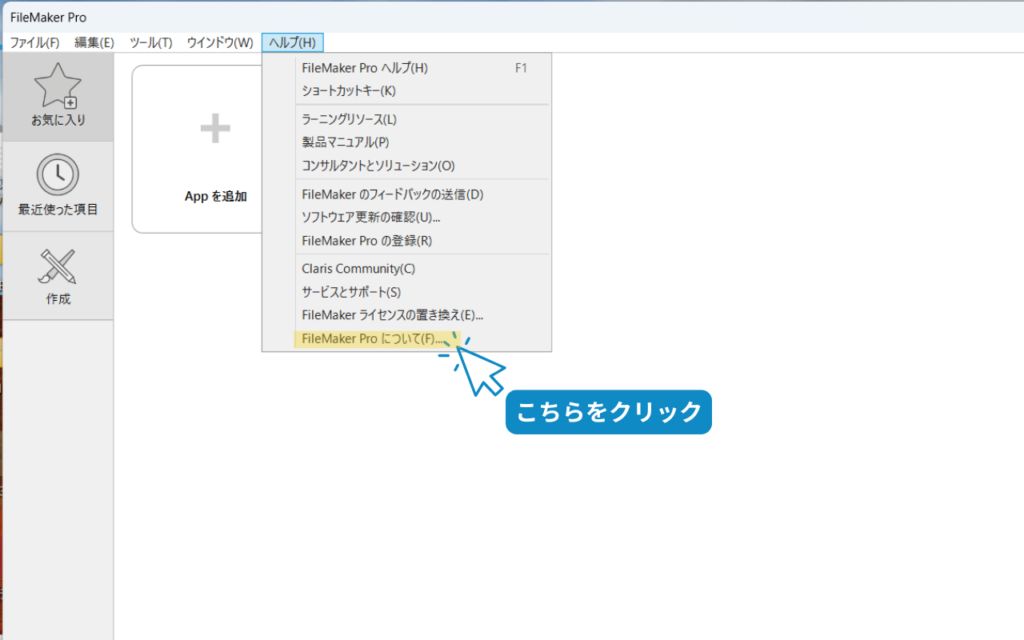This screenshot has height=640, width=1024.
Task: Click FileMaker Pro の登録(R) entry
Action: tap(367, 241)
